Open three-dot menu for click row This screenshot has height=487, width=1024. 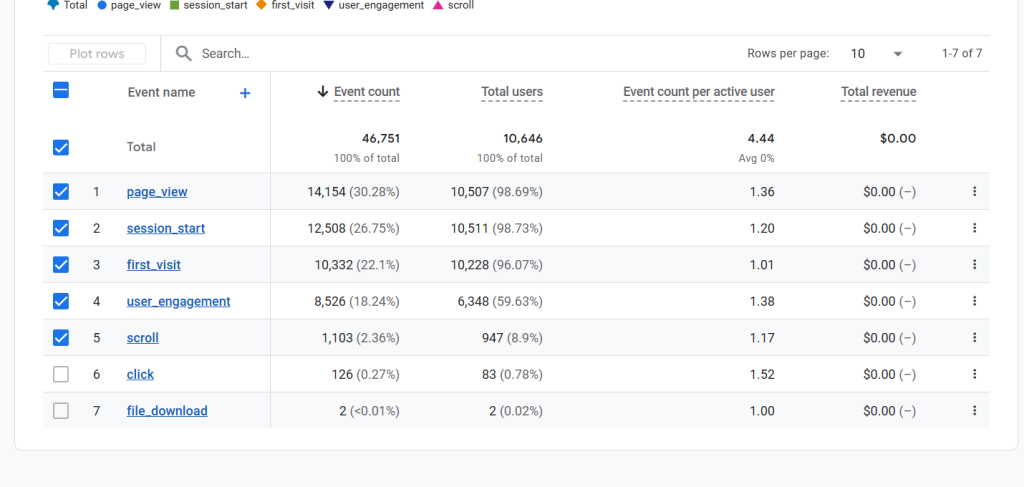(974, 374)
